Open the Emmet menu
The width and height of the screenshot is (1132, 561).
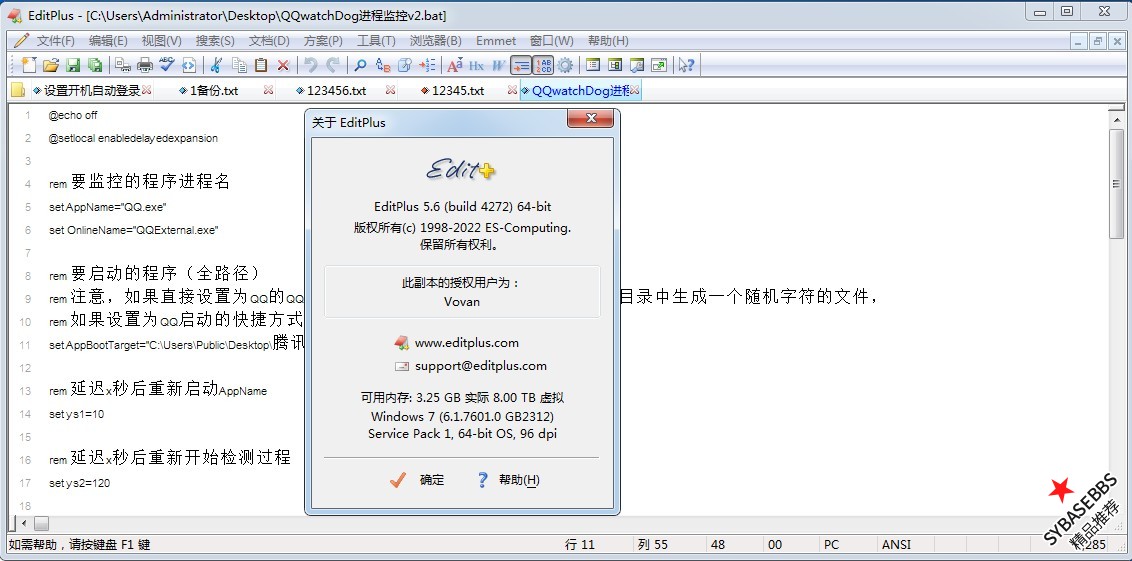click(x=496, y=41)
